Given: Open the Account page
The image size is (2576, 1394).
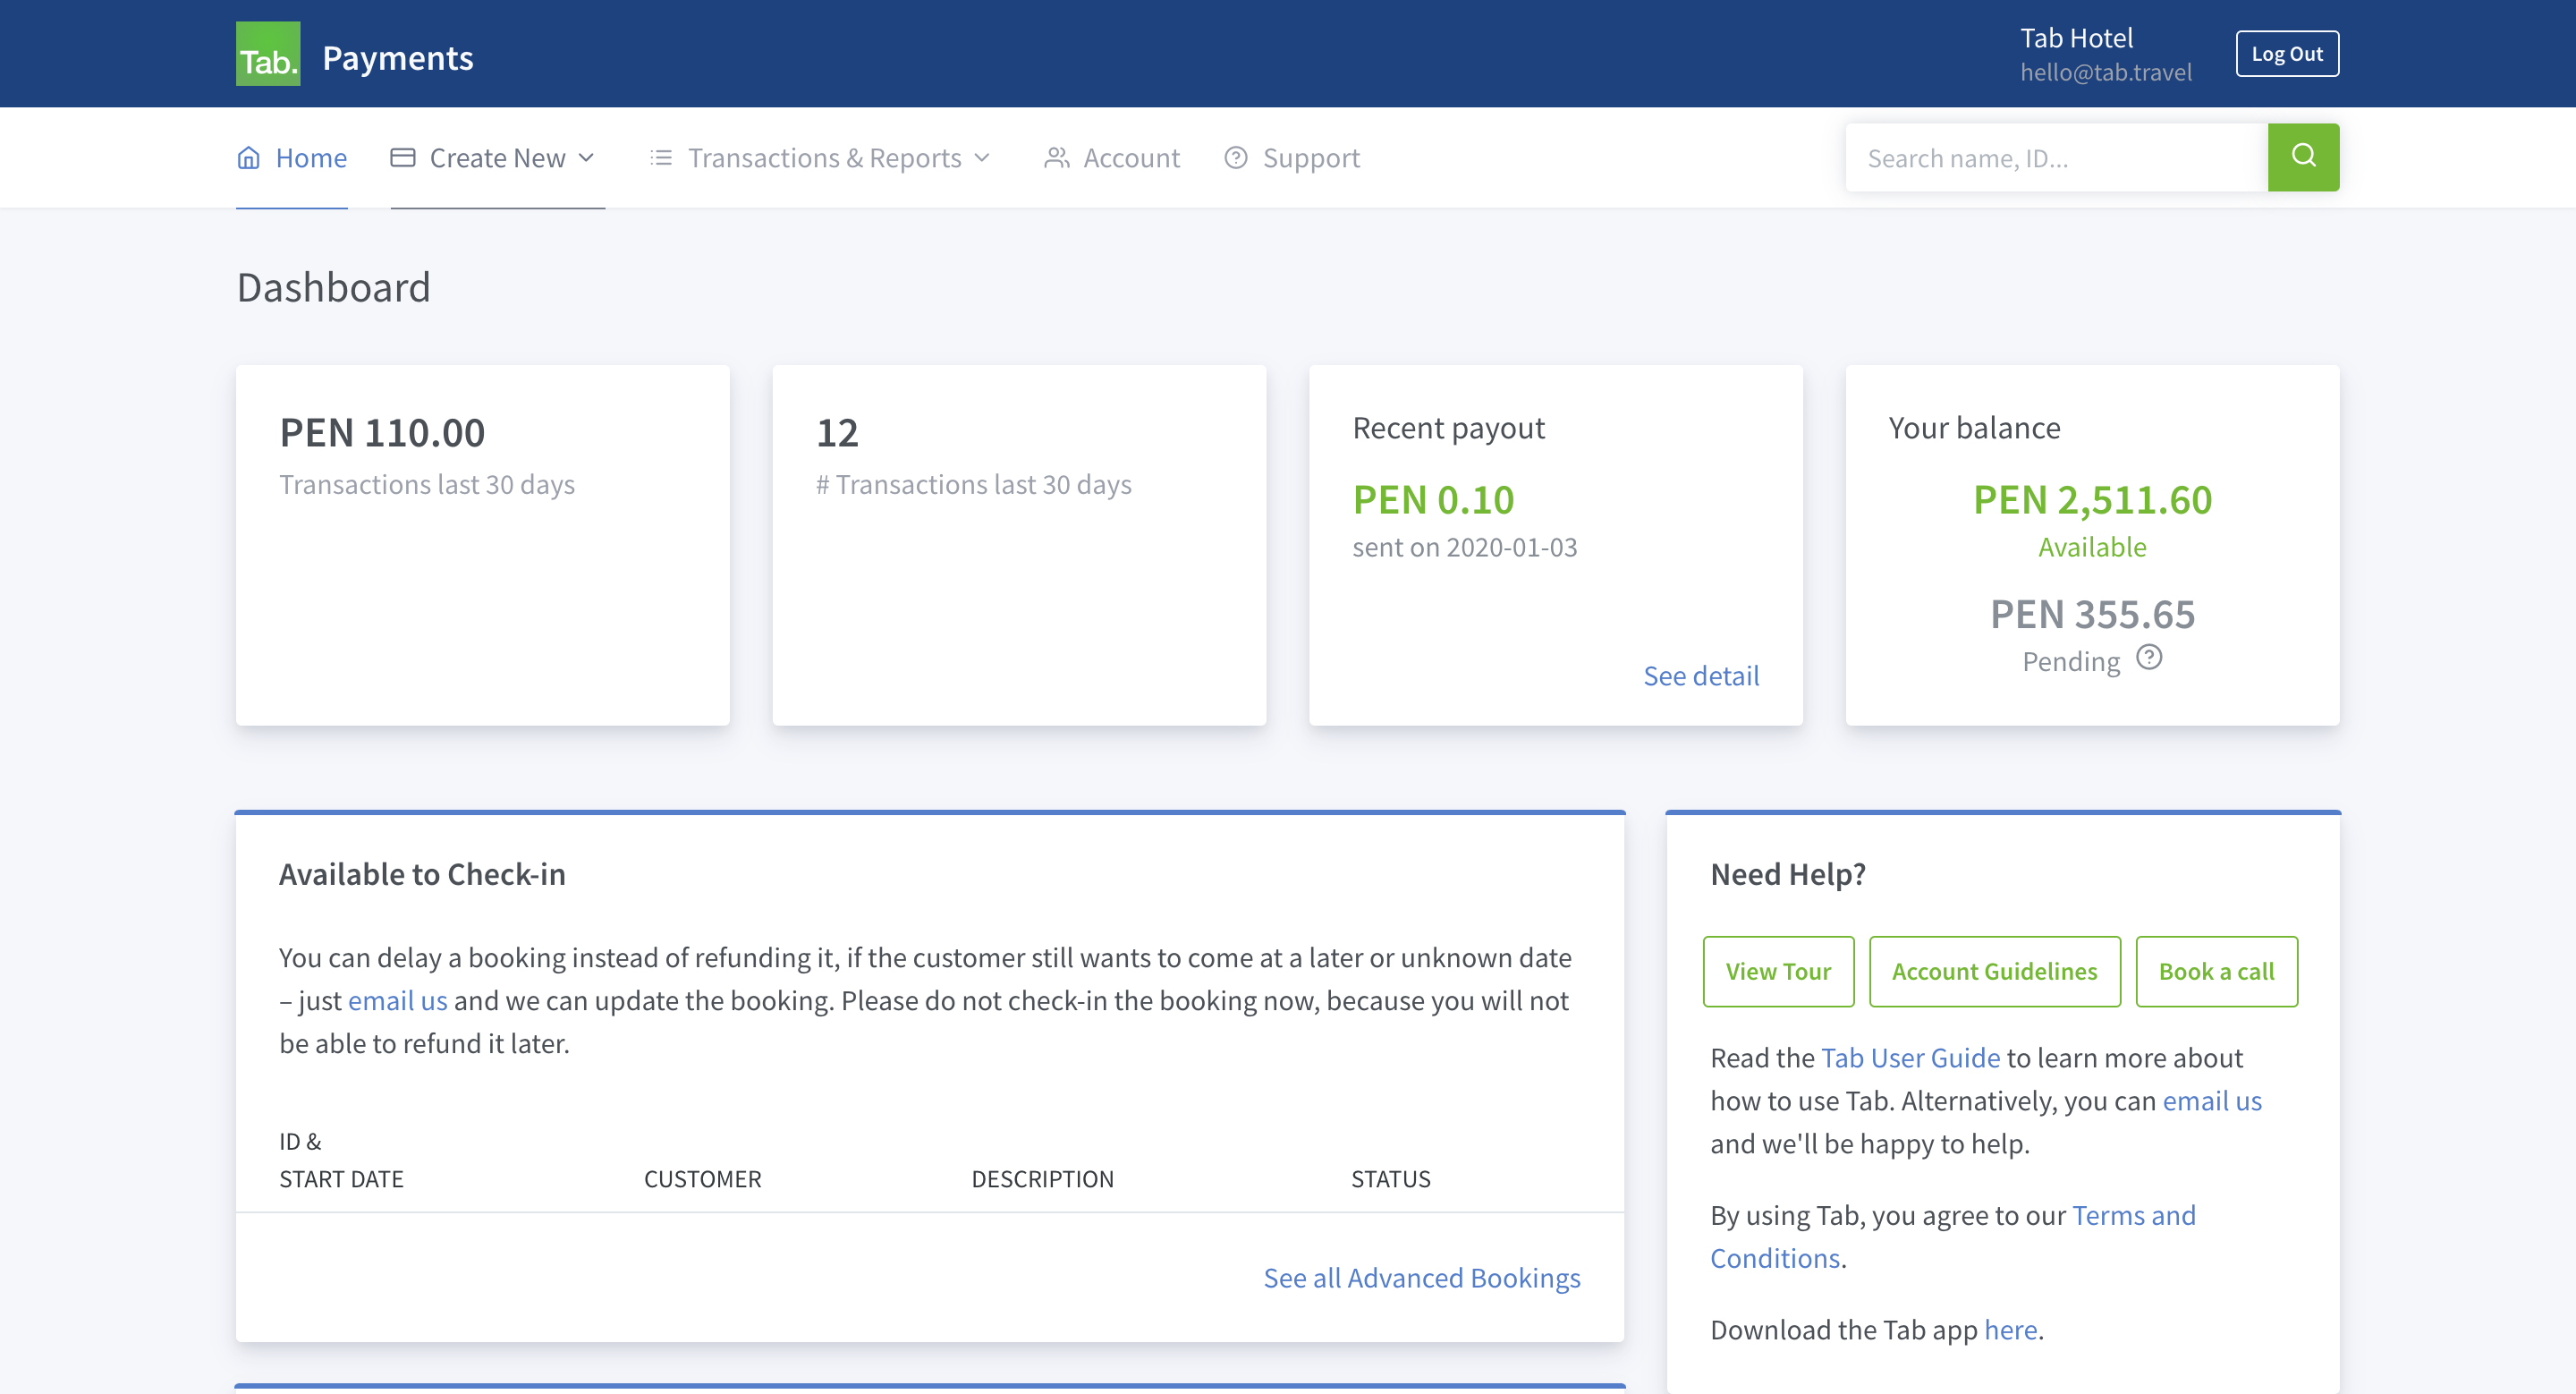Looking at the screenshot, I should (1112, 158).
